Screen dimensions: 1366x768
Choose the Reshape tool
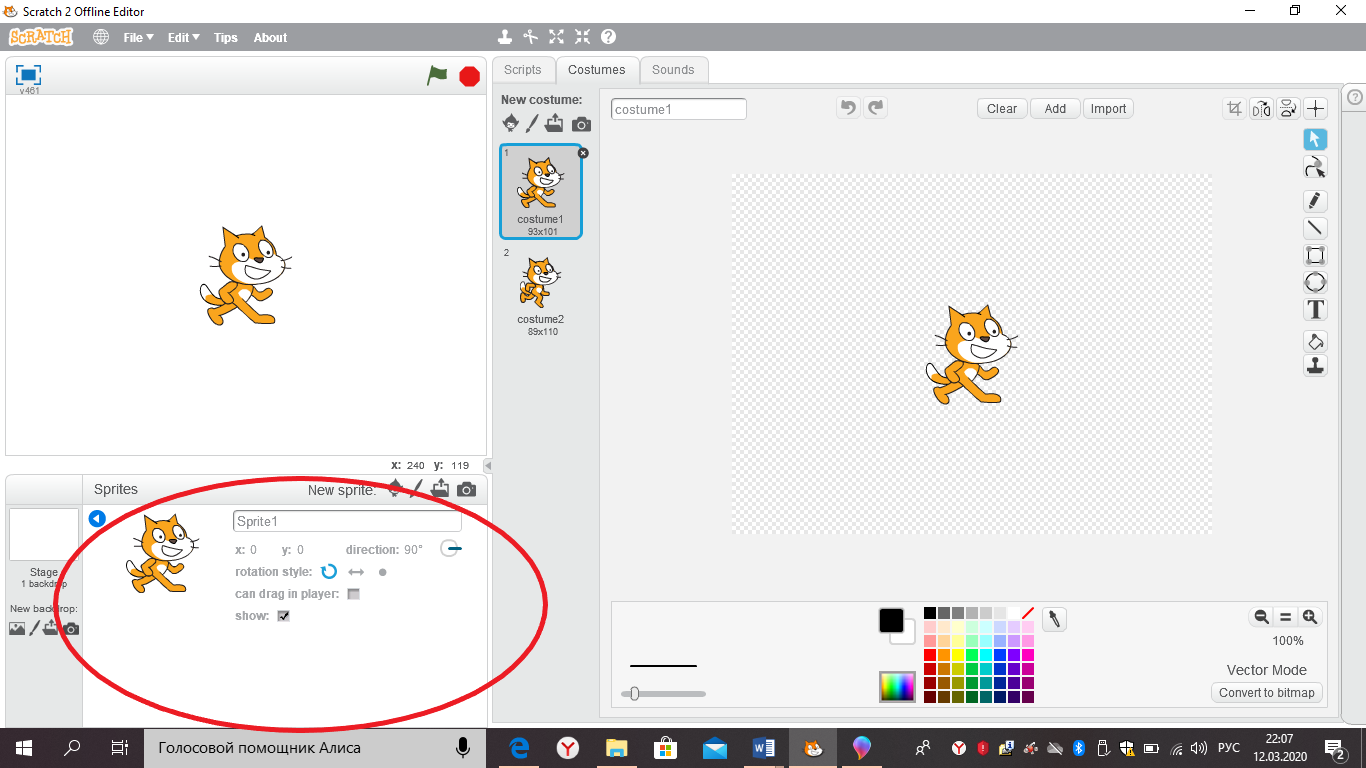[1316, 167]
